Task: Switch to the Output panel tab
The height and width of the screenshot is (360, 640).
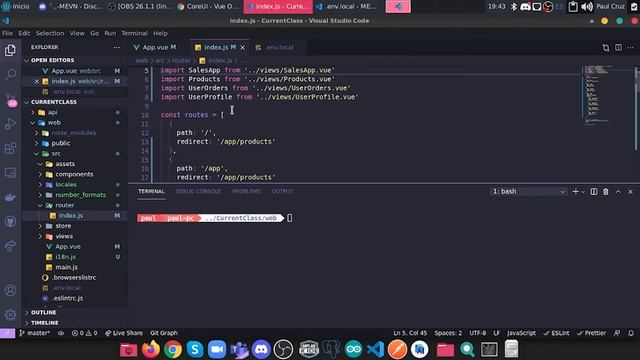Action: (x=282, y=191)
